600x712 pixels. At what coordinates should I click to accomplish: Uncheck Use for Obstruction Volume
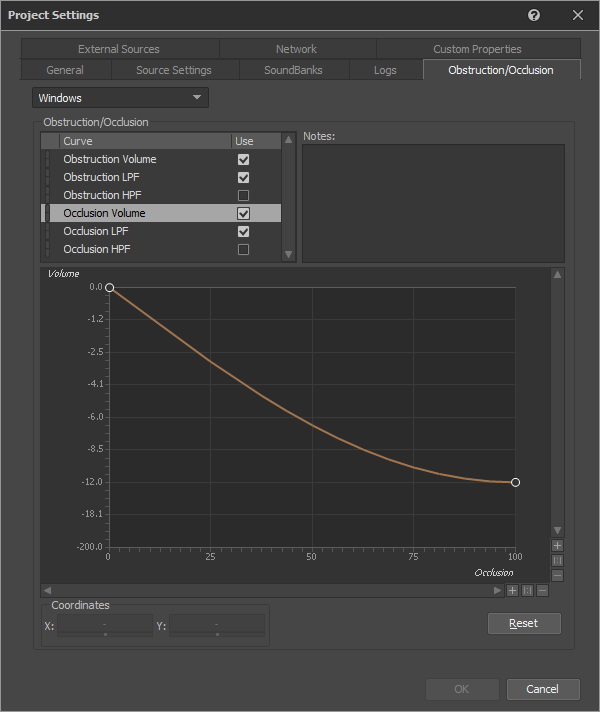(x=243, y=159)
